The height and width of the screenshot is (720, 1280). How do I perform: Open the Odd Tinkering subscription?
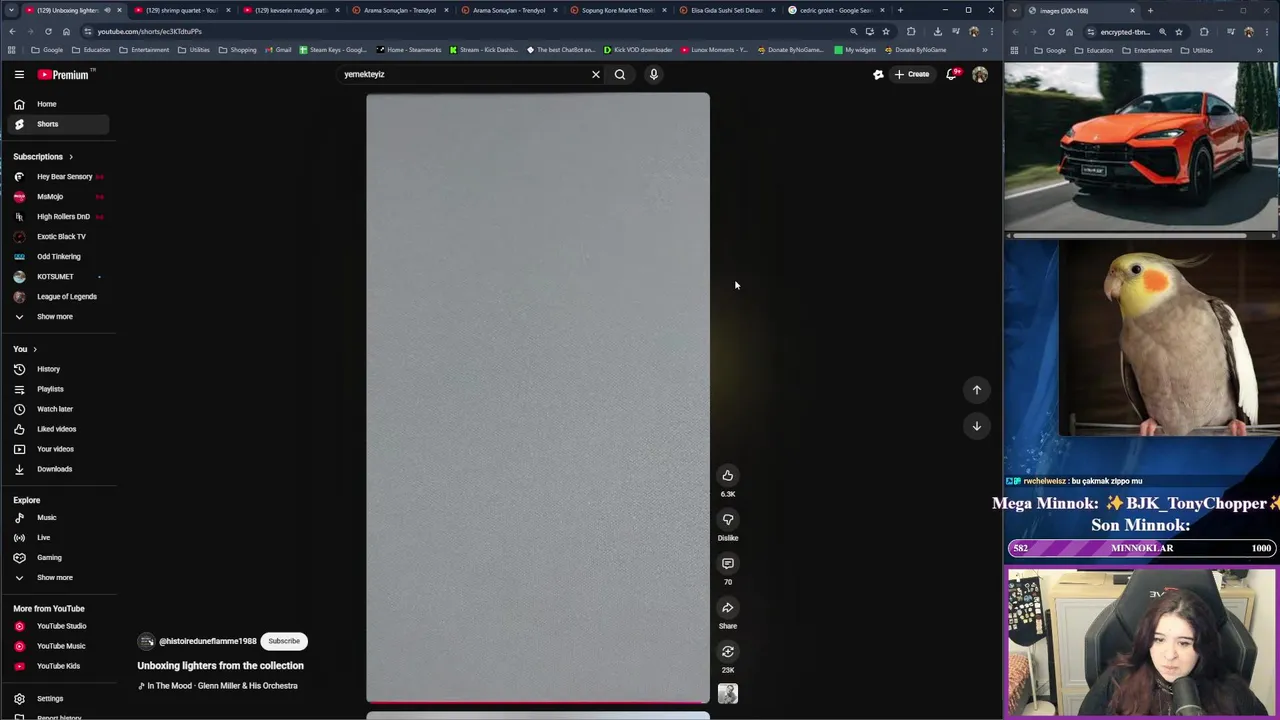click(x=60, y=256)
